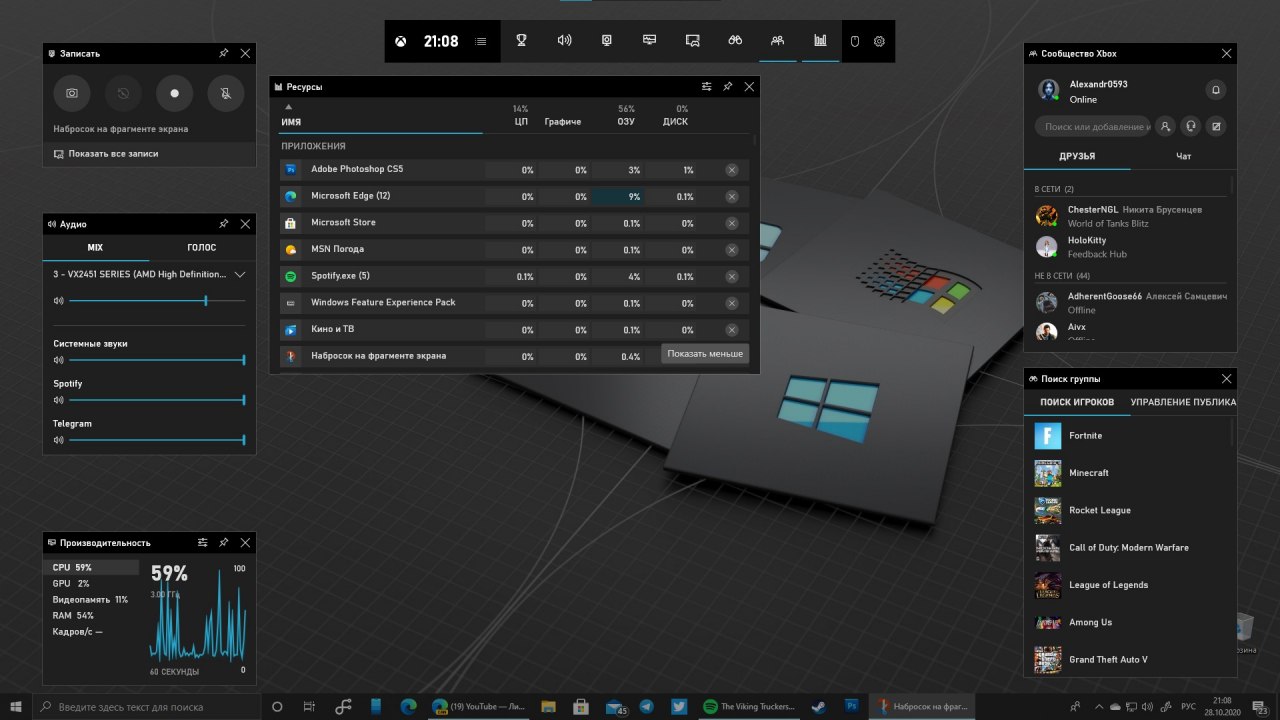Pin the Производительность widget
Screen dimensions: 1280x720
(x=224, y=542)
